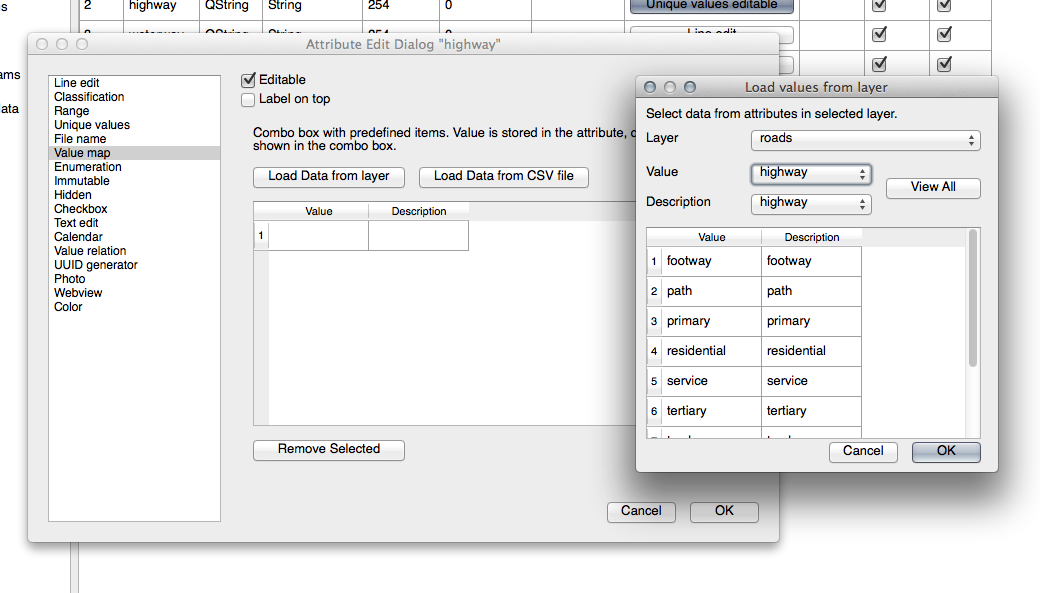
Task: Cancel the Load values from layer dialog
Action: pyautogui.click(x=863, y=452)
